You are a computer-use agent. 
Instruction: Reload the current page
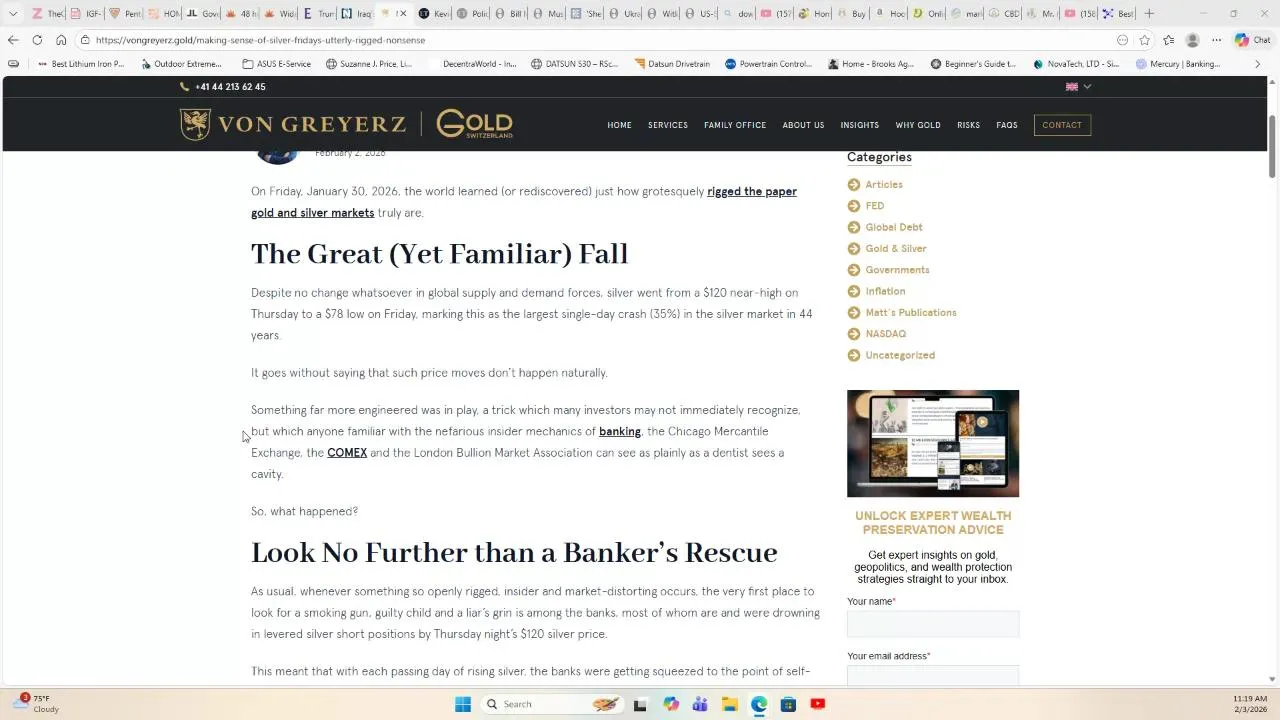pyautogui.click(x=37, y=40)
